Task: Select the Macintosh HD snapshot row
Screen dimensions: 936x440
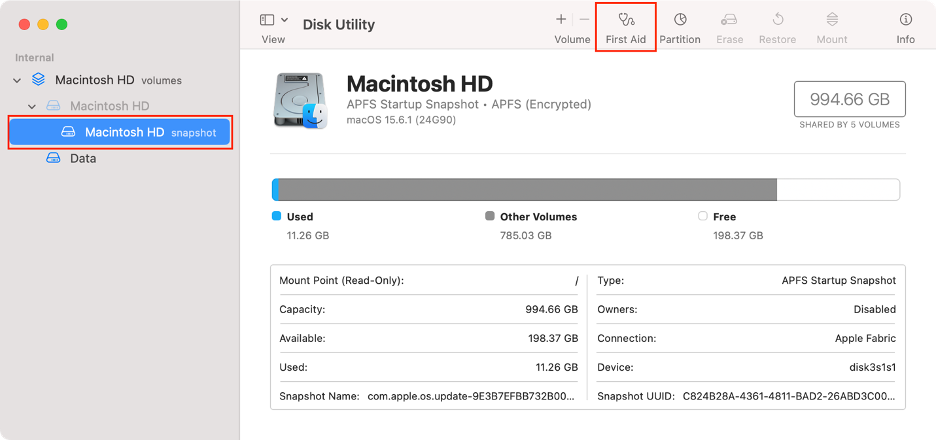Action: pyautogui.click(x=119, y=133)
